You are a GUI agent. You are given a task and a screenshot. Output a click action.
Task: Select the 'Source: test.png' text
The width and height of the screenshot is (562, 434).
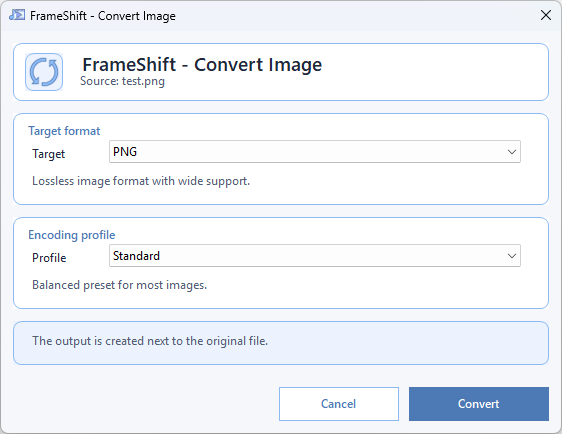[x=123, y=81]
